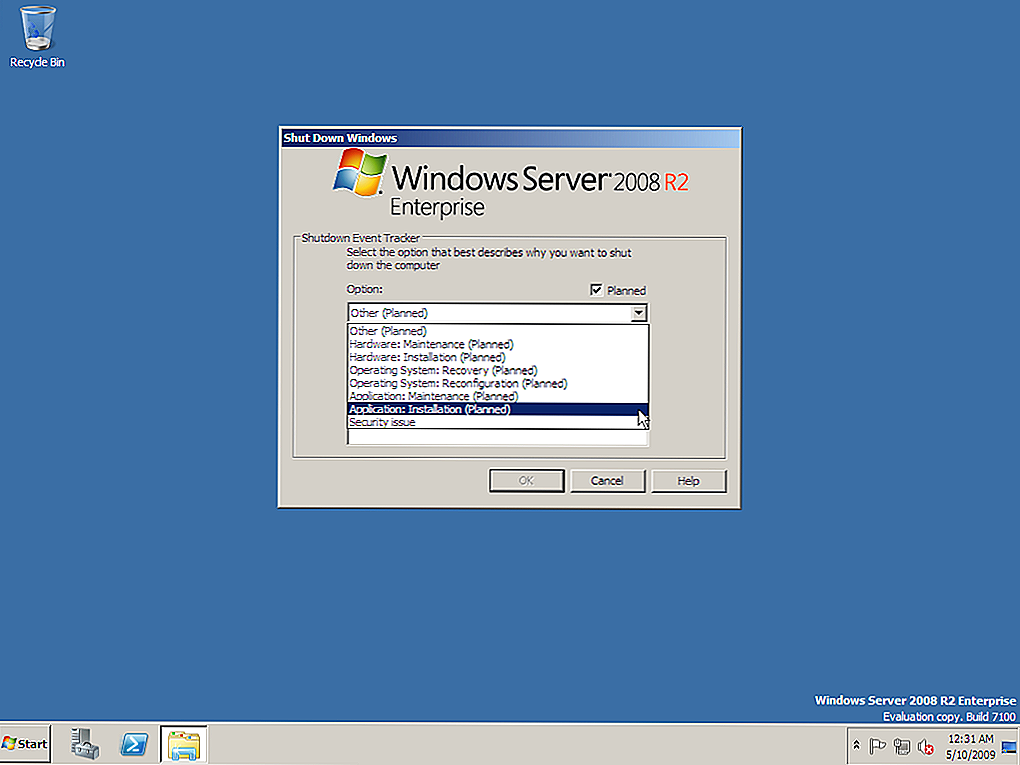
Task: Choose "Hardware: Installation (Planned)" option
Action: tap(498, 357)
